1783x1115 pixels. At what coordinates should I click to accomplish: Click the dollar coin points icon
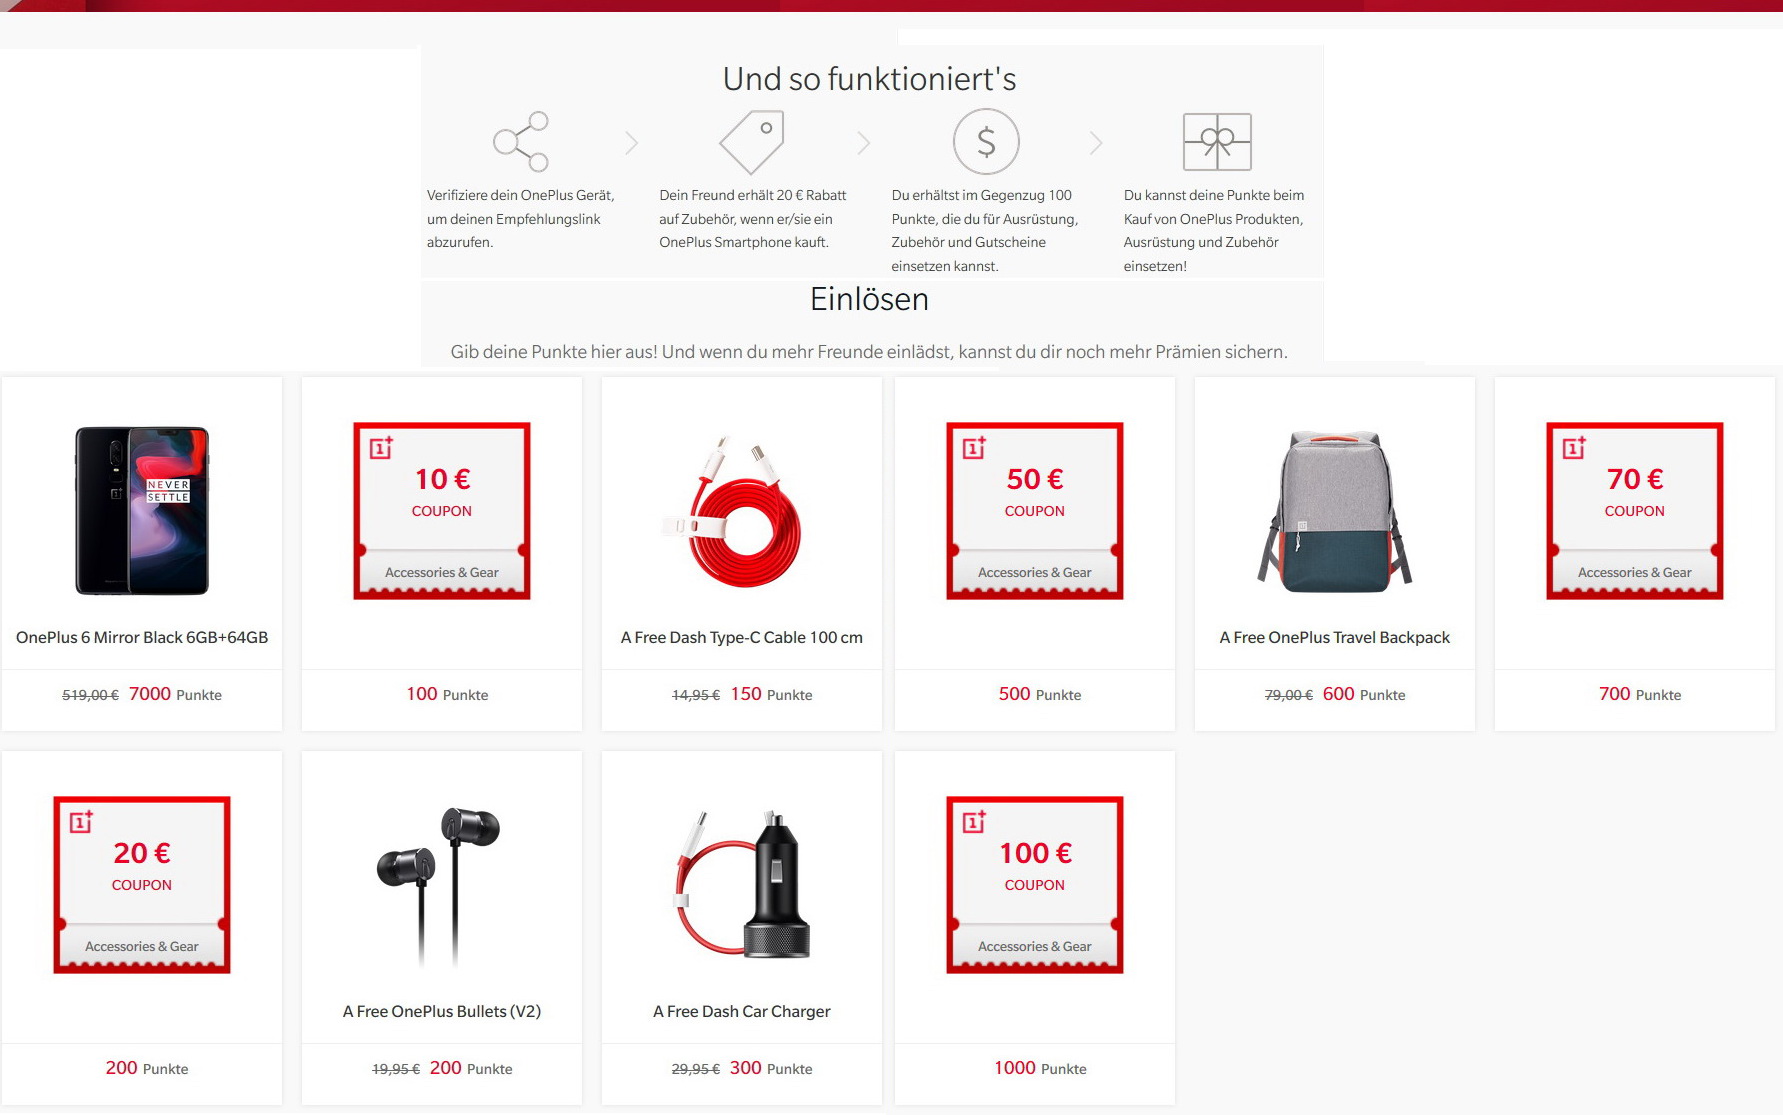986,142
